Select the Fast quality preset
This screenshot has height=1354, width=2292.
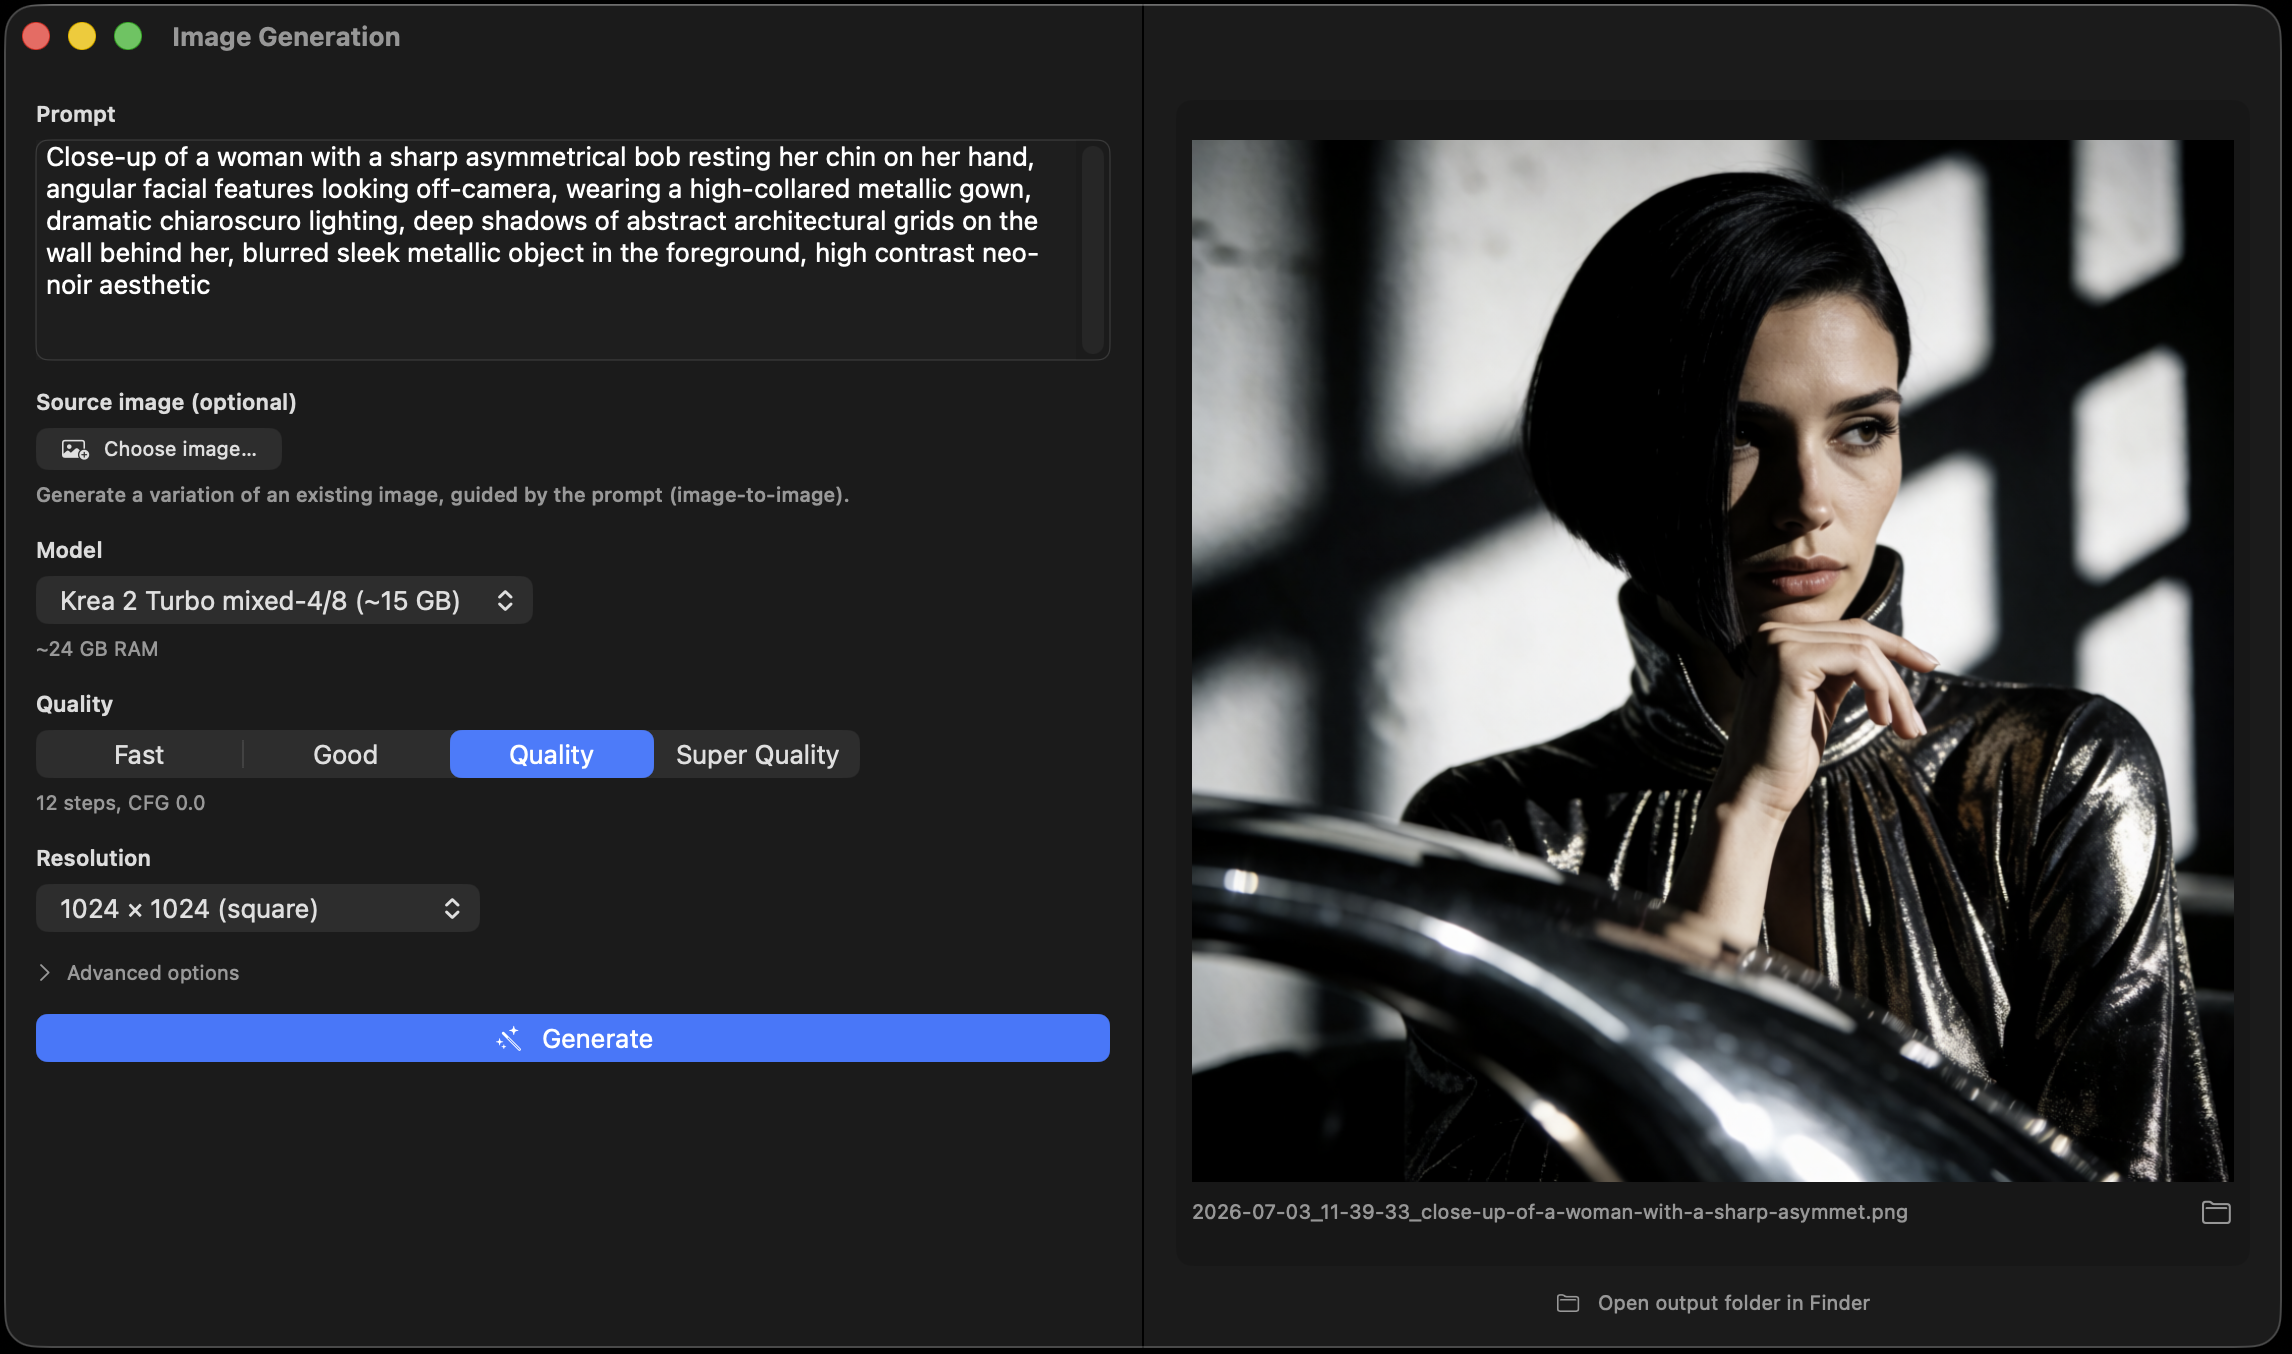pos(139,754)
